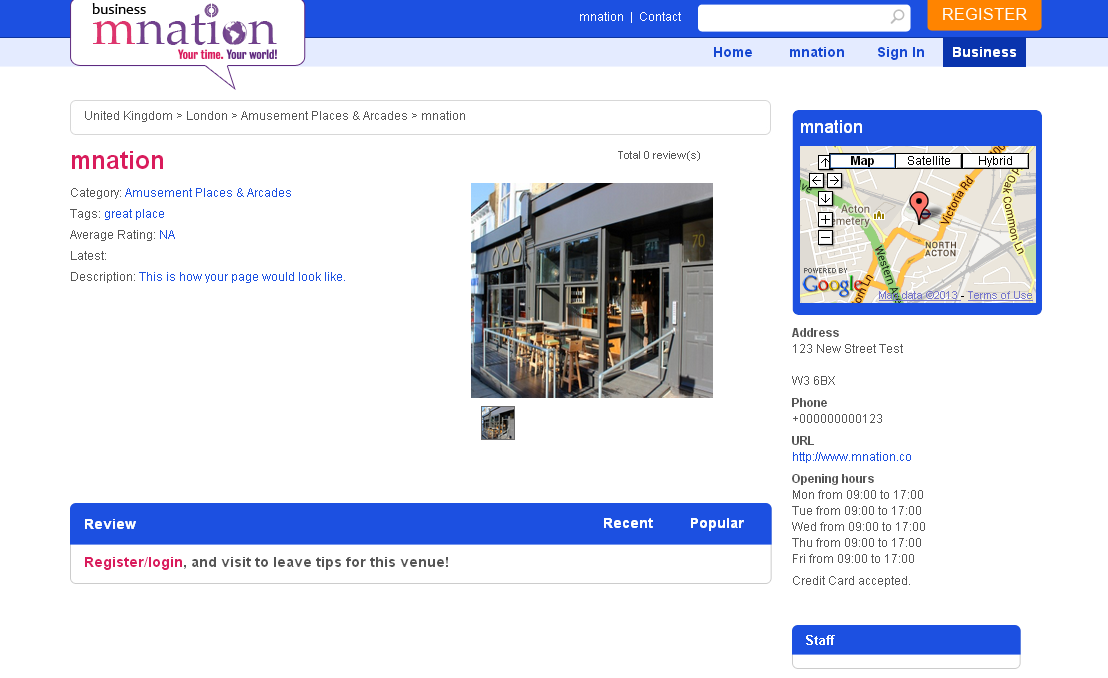Image resolution: width=1108 pixels, height=678 pixels.
Task: Switch map to Hybrid view
Action: [995, 161]
